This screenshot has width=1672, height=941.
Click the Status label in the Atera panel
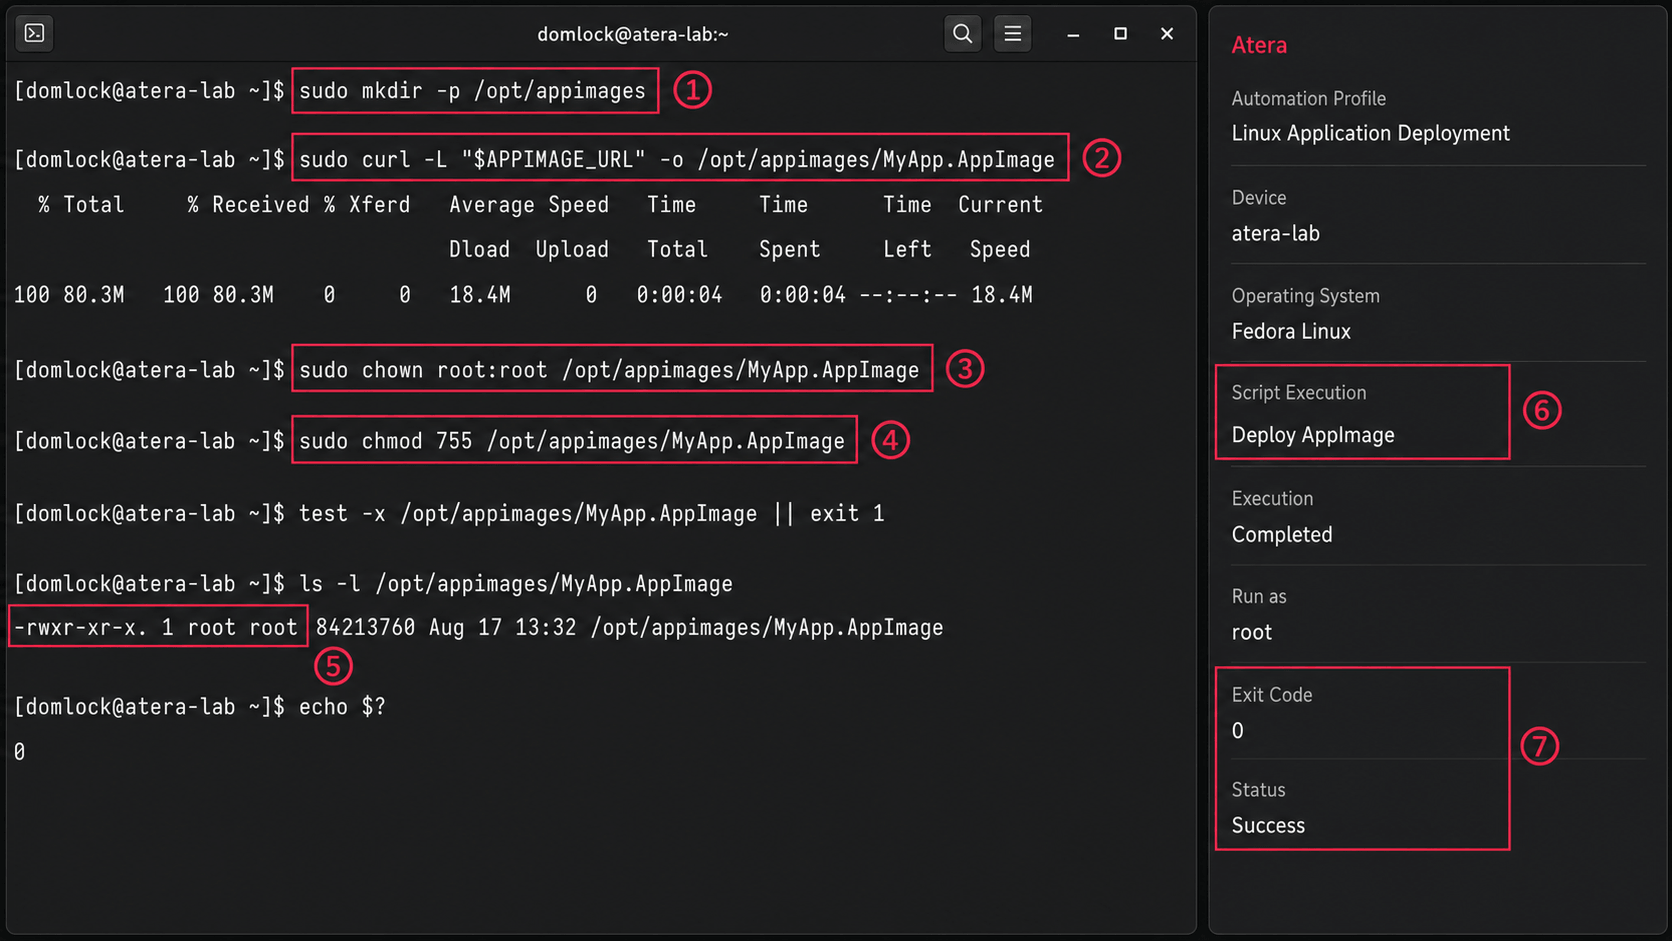[1258, 790]
